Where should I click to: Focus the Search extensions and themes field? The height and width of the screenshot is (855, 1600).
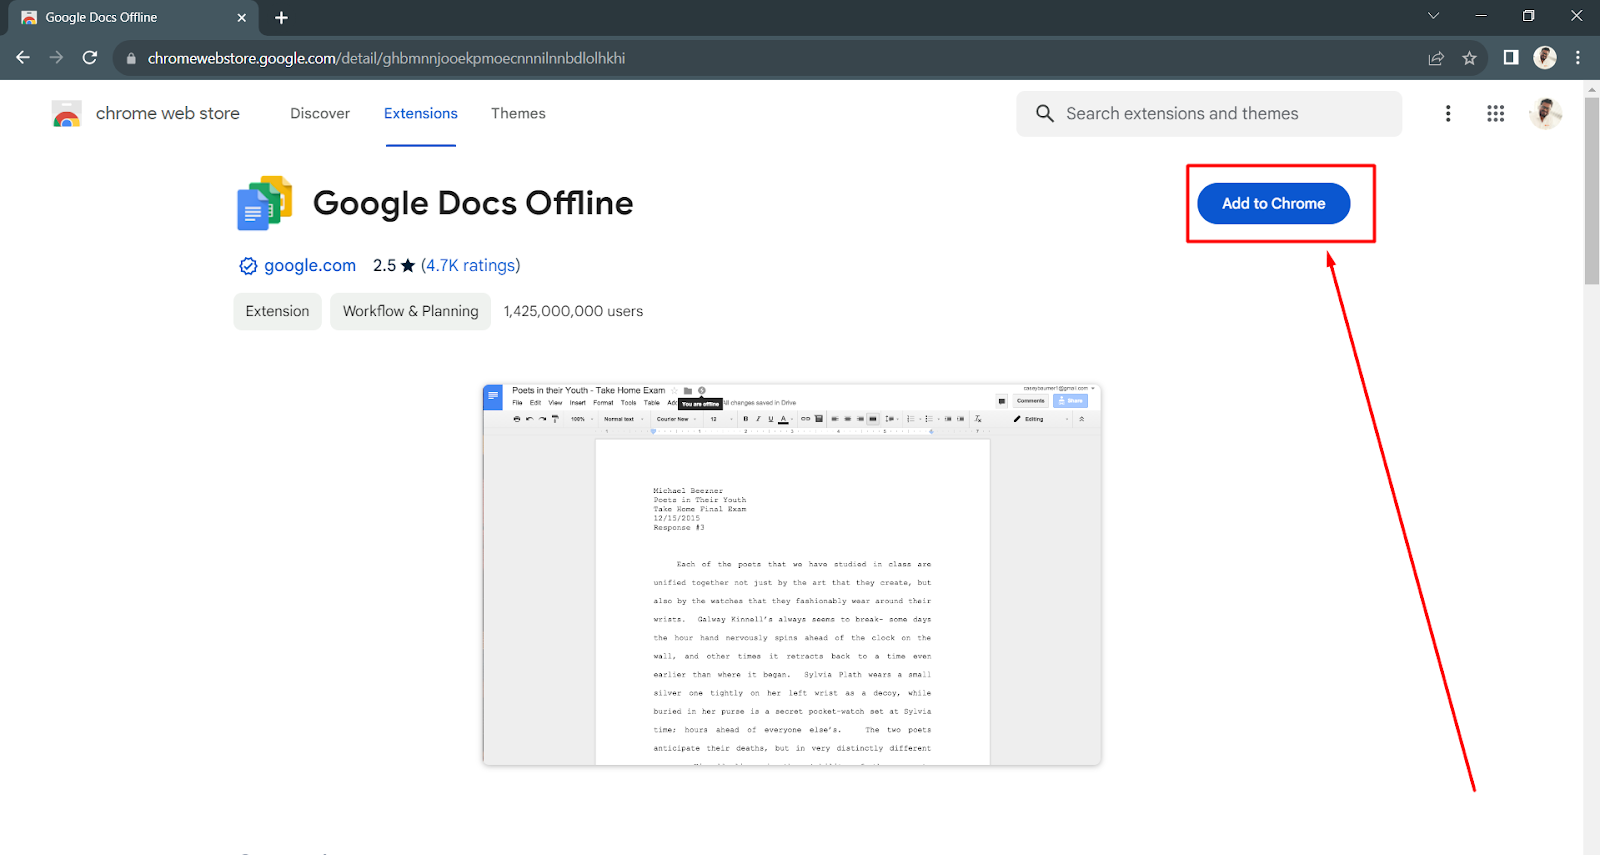point(1209,114)
